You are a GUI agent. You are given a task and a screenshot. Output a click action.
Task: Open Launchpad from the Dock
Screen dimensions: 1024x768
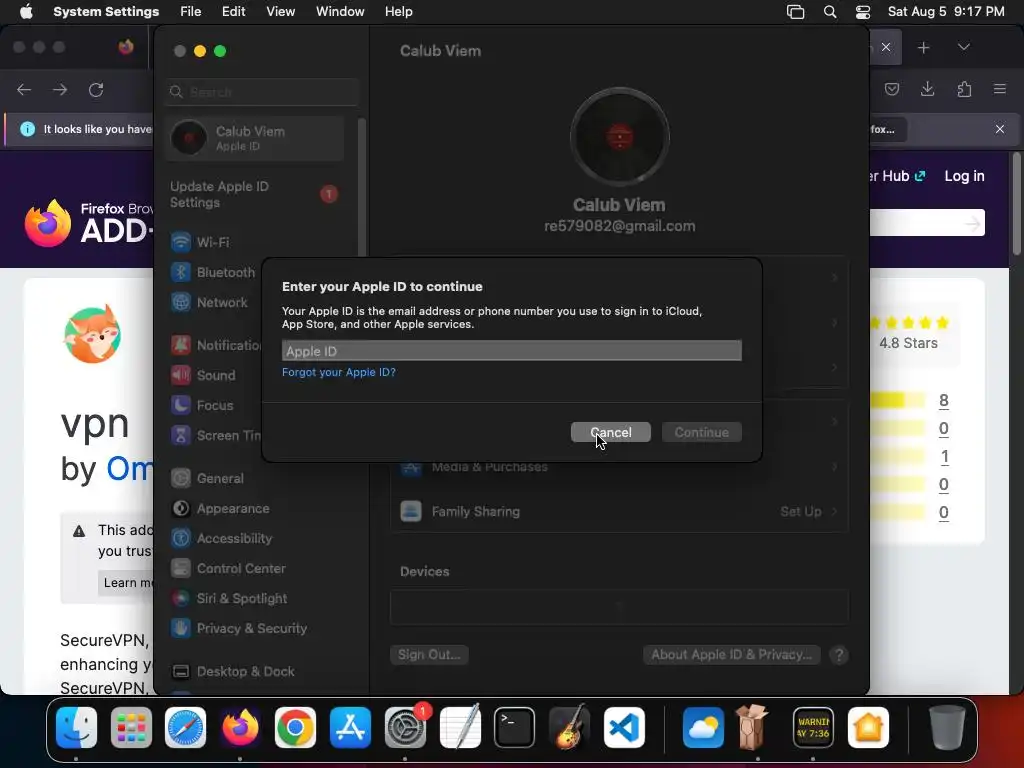point(131,728)
